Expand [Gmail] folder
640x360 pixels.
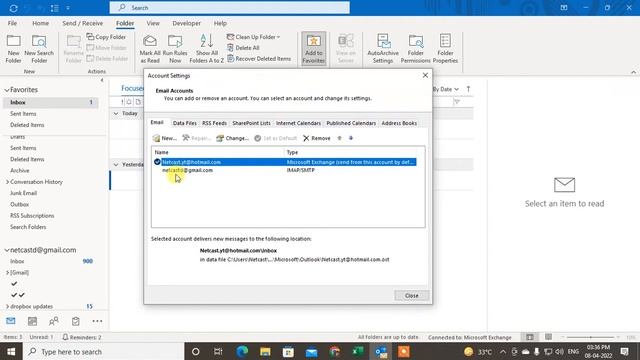pyautogui.click(x=7, y=273)
